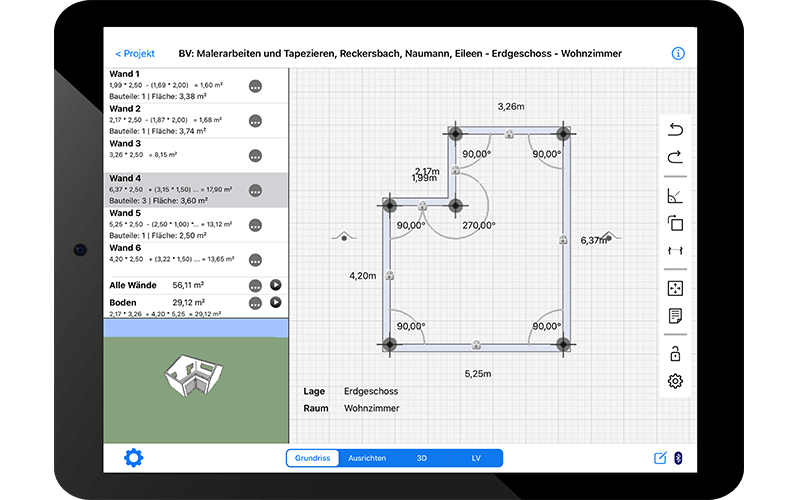Select the top wall midpoint handle
Image resolution: width=800 pixels, height=500 pixels.
point(509,134)
